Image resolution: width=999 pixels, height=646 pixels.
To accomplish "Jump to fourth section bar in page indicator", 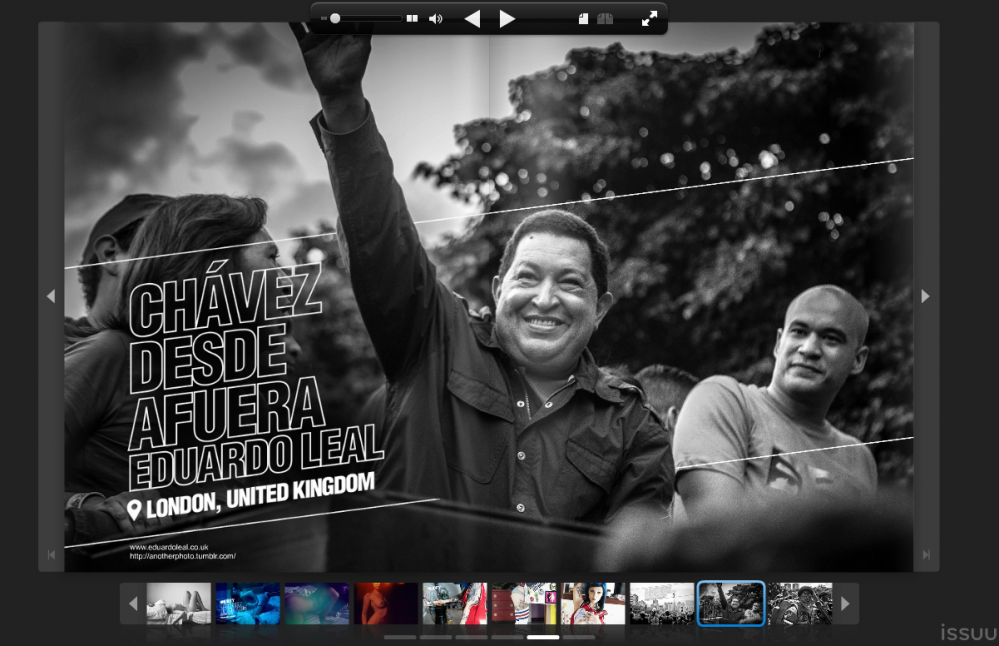I will [507, 637].
